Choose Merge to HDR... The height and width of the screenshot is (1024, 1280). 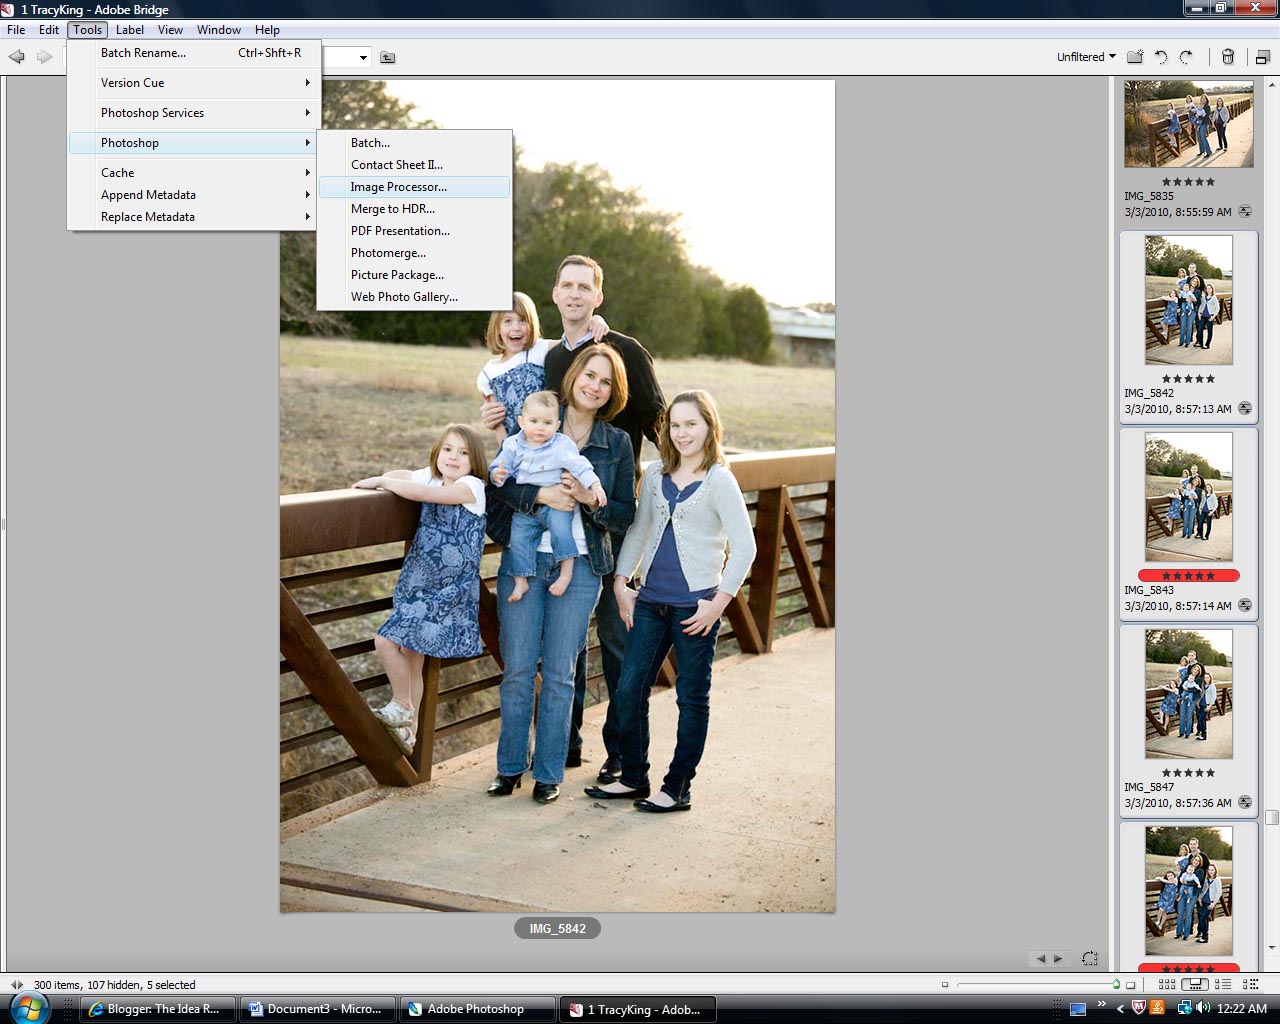coord(414,209)
